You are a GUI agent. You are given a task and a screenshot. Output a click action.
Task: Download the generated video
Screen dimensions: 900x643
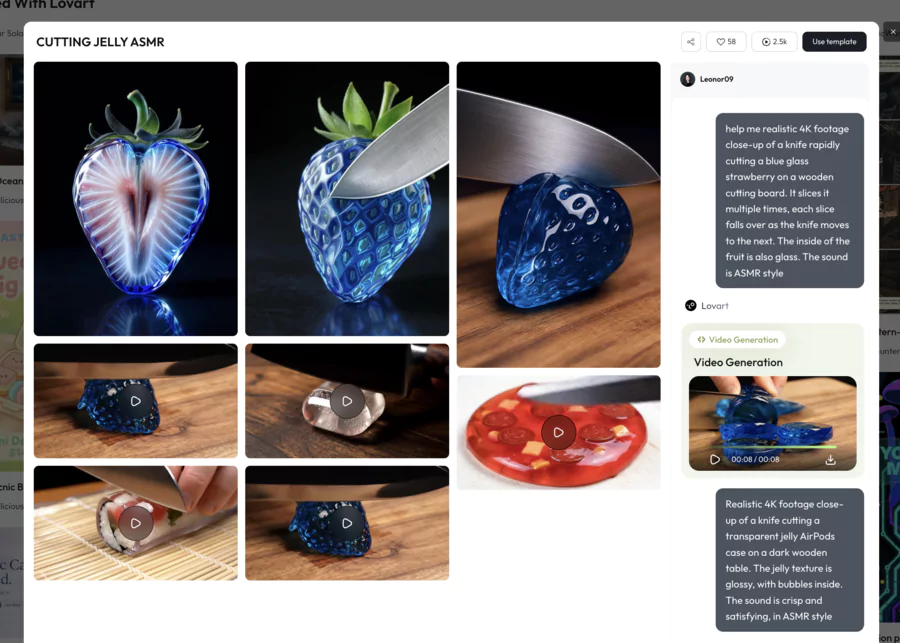click(x=830, y=460)
